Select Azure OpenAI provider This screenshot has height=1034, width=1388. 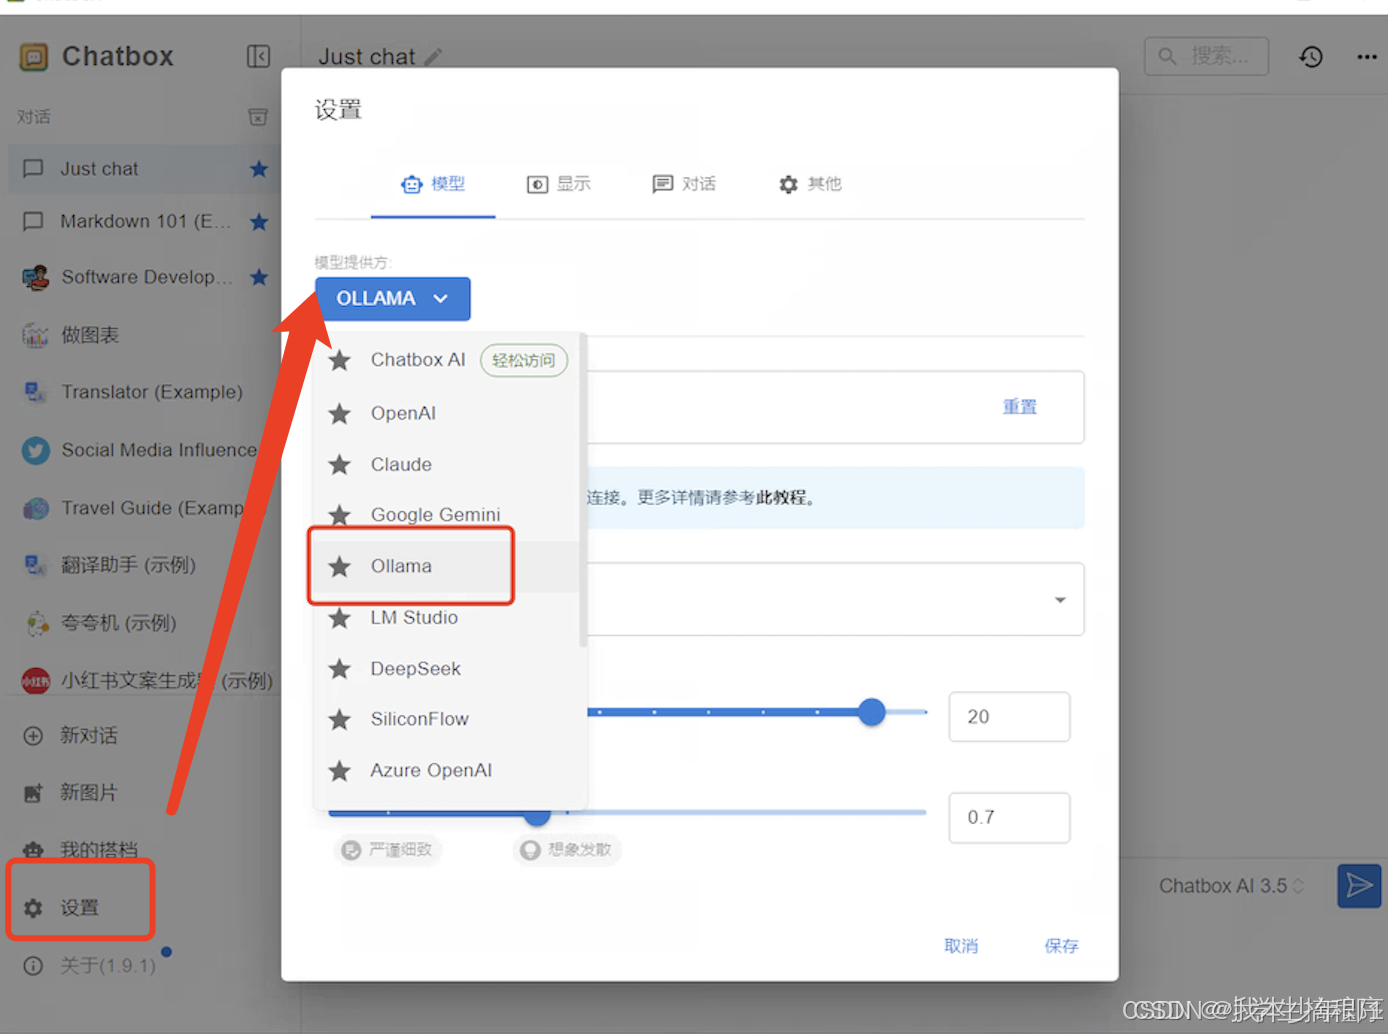coord(447,771)
